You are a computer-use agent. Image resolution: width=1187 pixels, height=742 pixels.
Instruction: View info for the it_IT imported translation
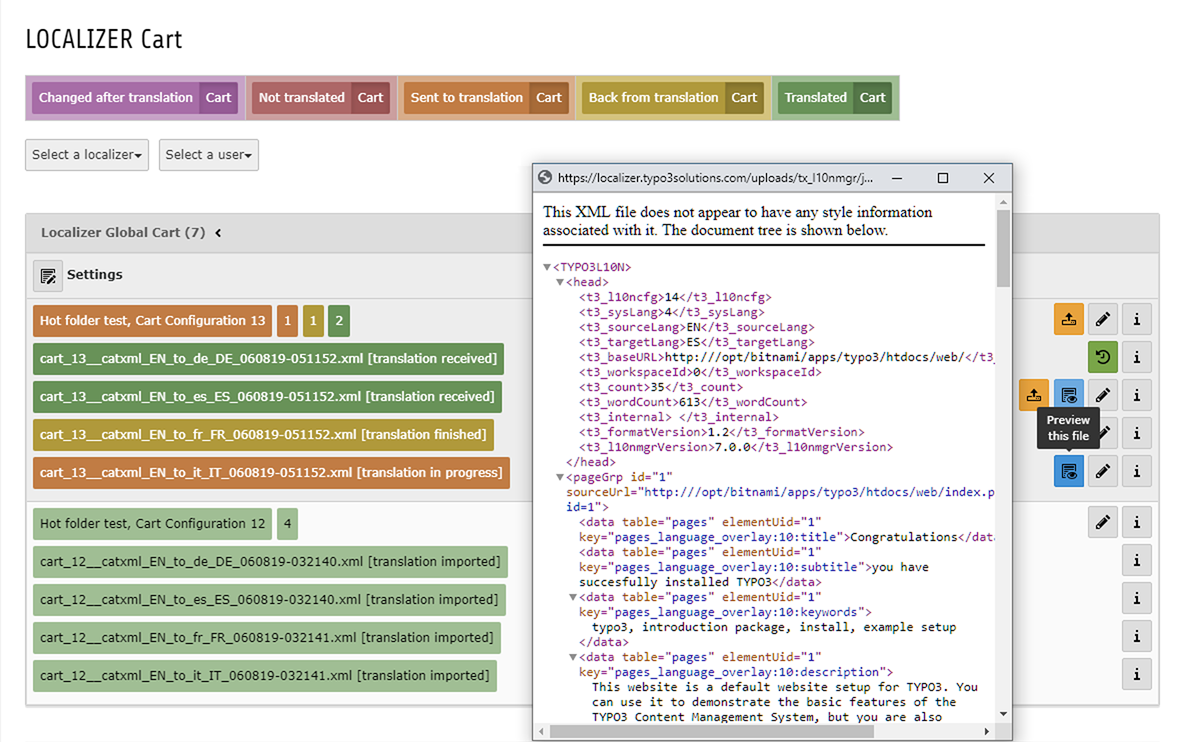pos(1136,674)
